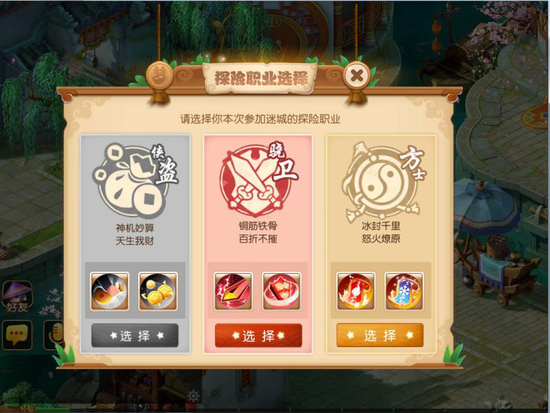Image resolution: width=550 pixels, height=413 pixels.
Task: Tap the microphone voice icon
Action: point(54,334)
